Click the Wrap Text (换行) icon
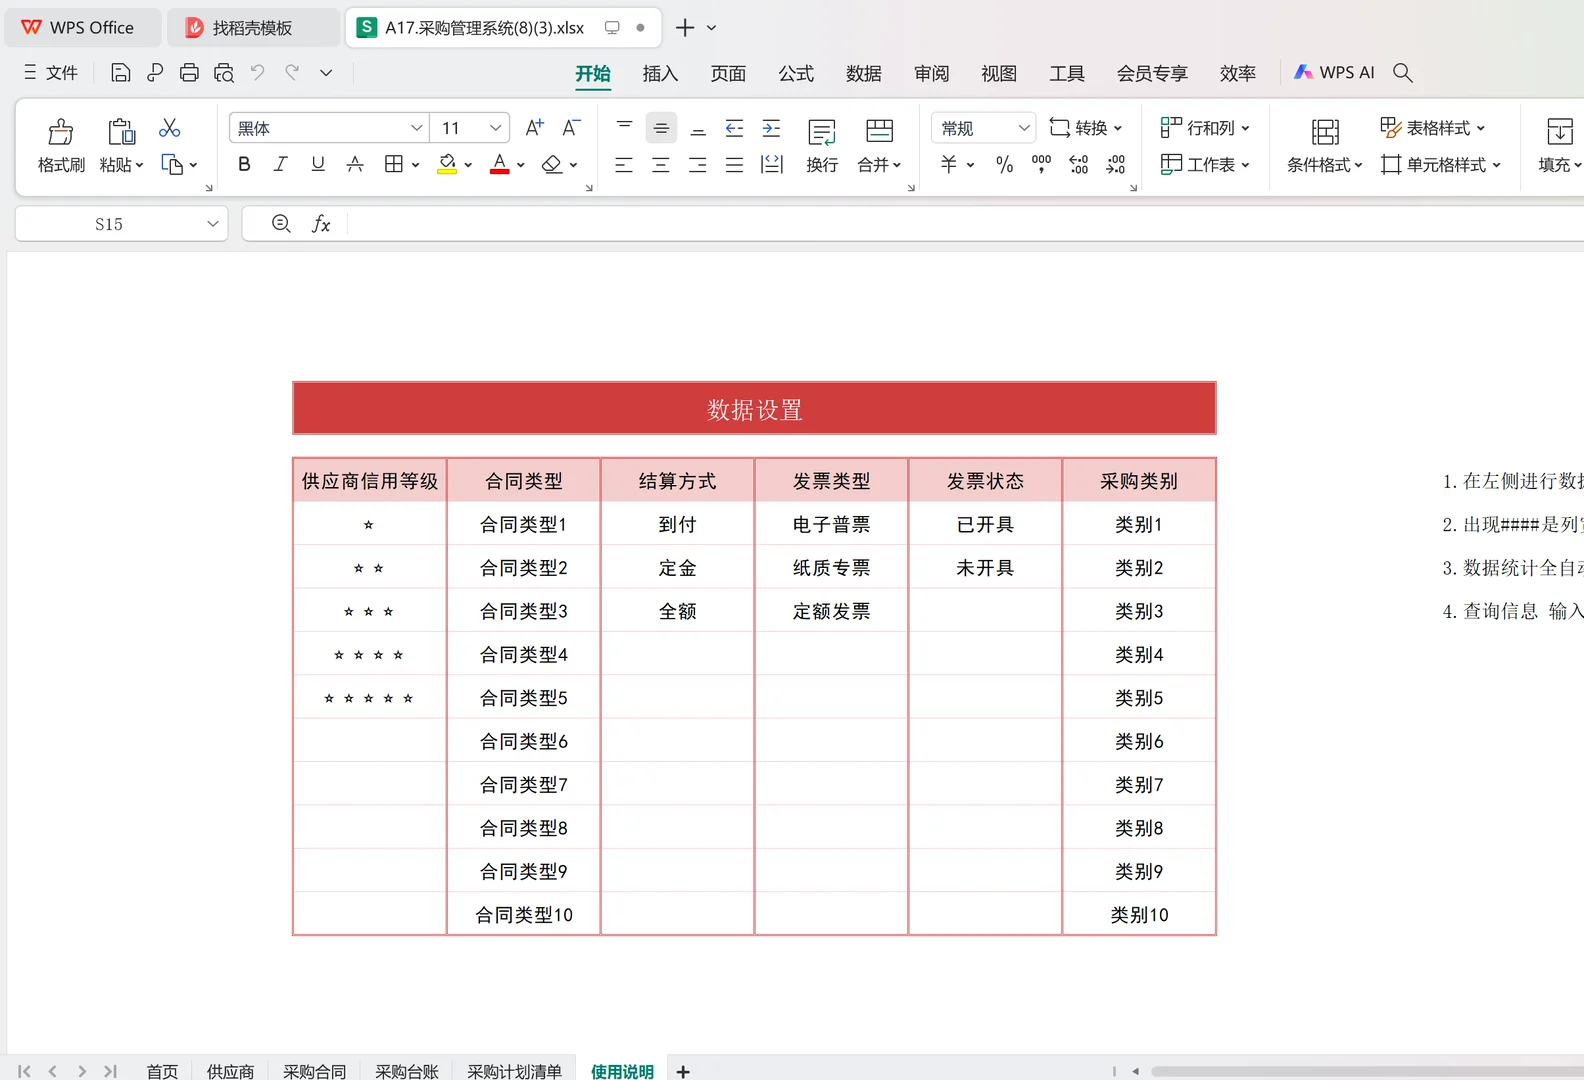 pyautogui.click(x=822, y=132)
